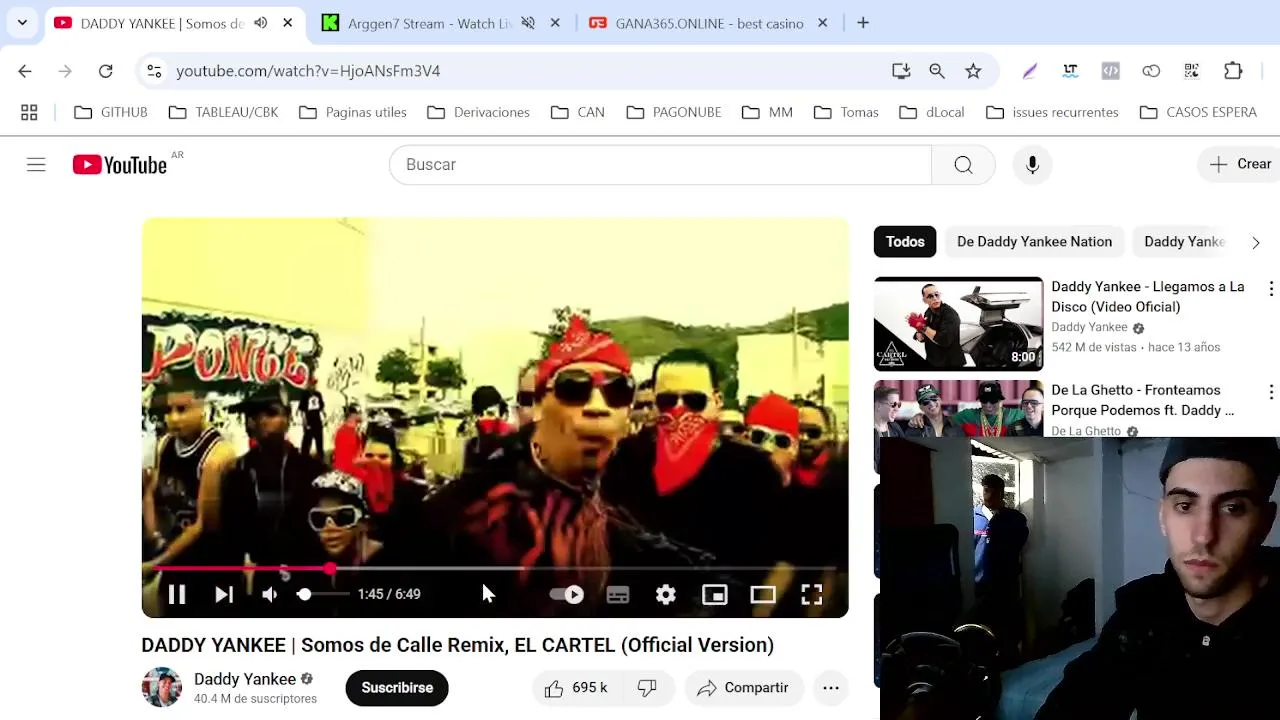
Task: Reload the current page
Action: [x=105, y=71]
